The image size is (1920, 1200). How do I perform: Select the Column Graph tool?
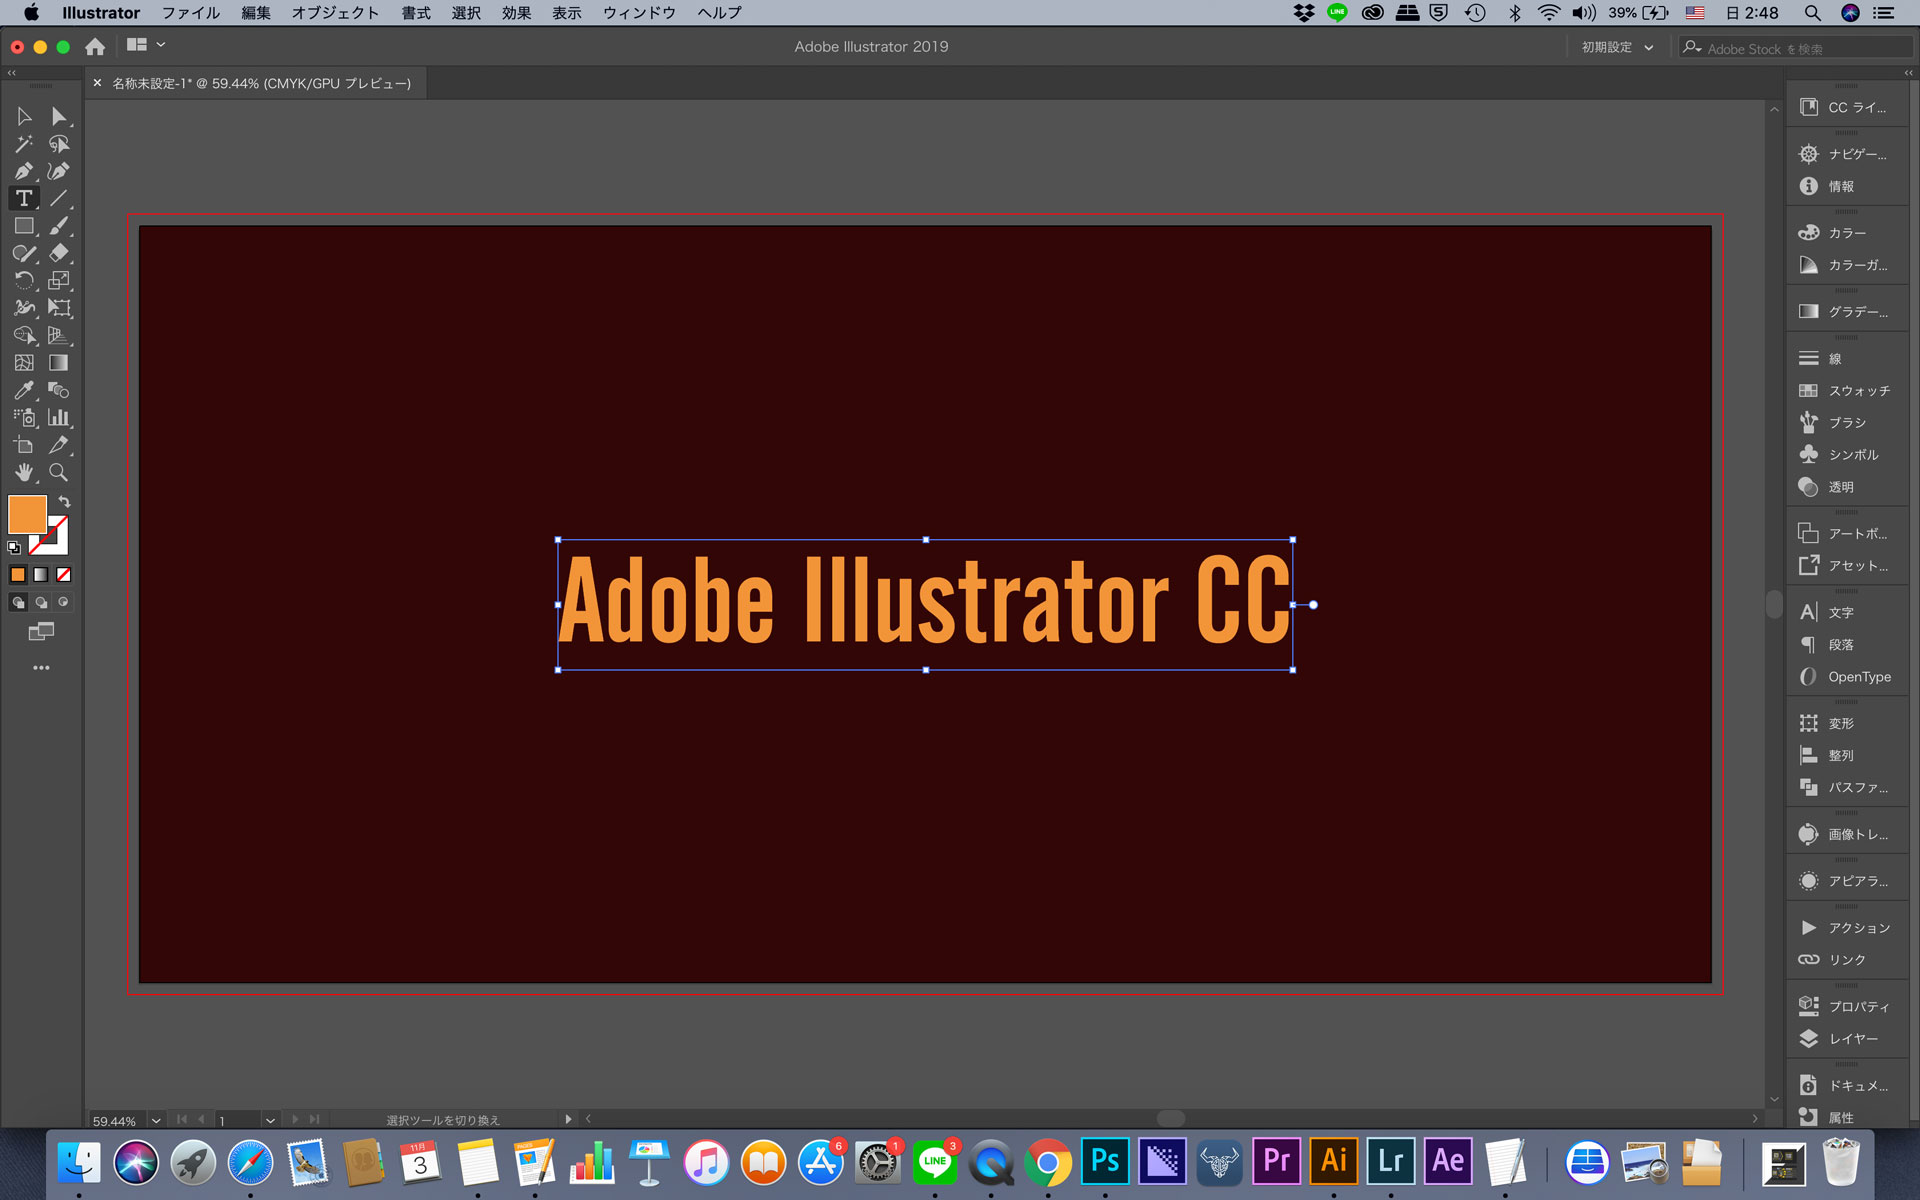coord(59,418)
